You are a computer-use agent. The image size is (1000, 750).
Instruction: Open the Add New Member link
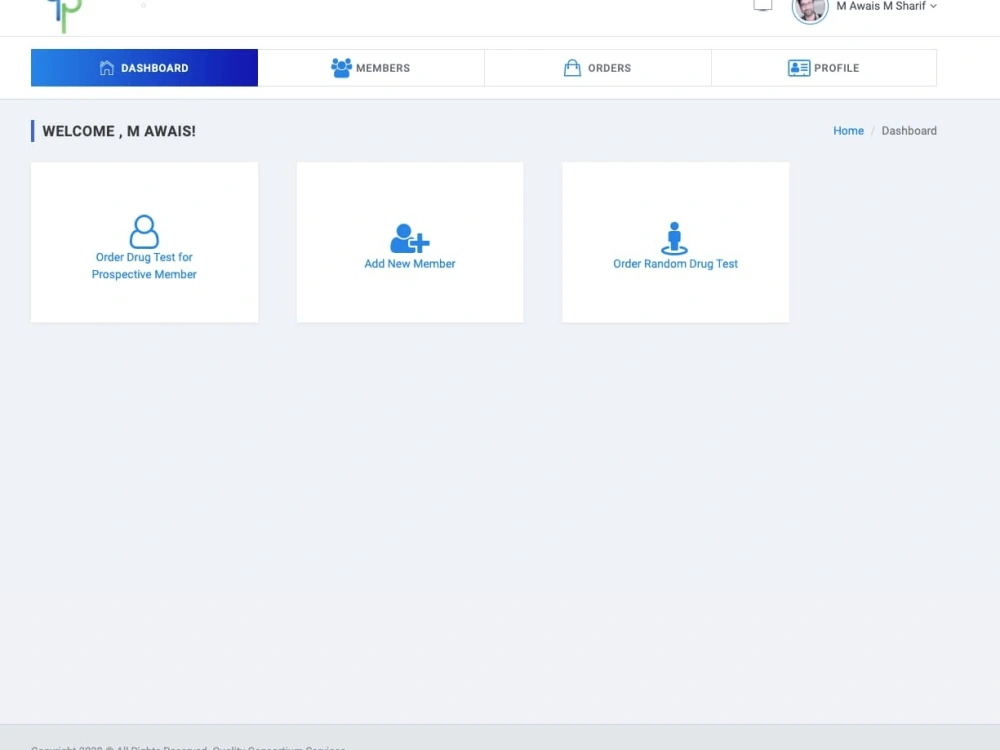point(409,263)
